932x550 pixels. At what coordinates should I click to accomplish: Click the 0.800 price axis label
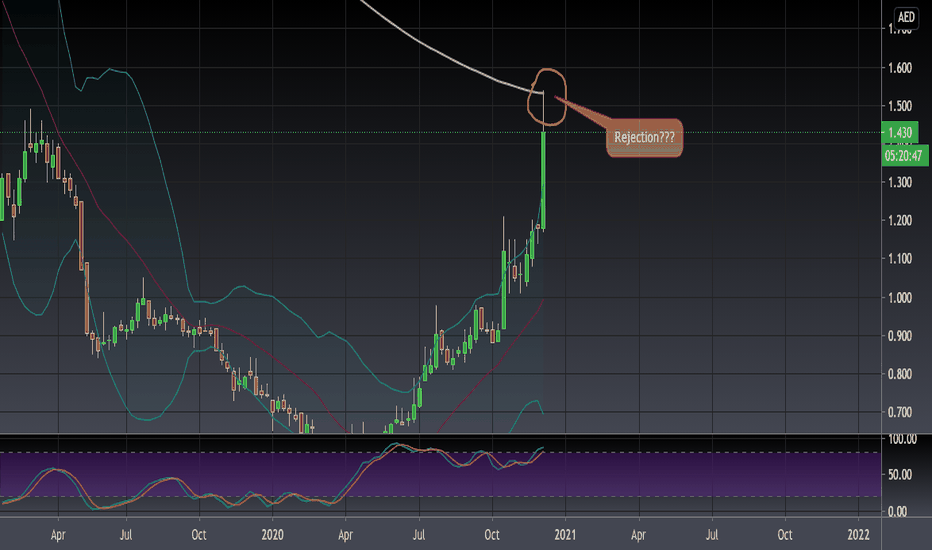900,374
